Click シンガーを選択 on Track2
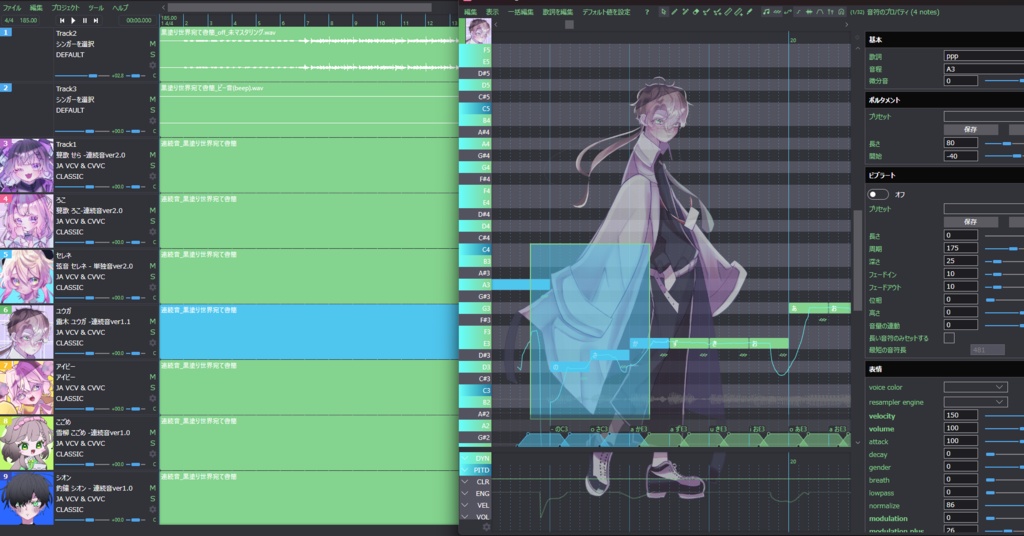 75,44
